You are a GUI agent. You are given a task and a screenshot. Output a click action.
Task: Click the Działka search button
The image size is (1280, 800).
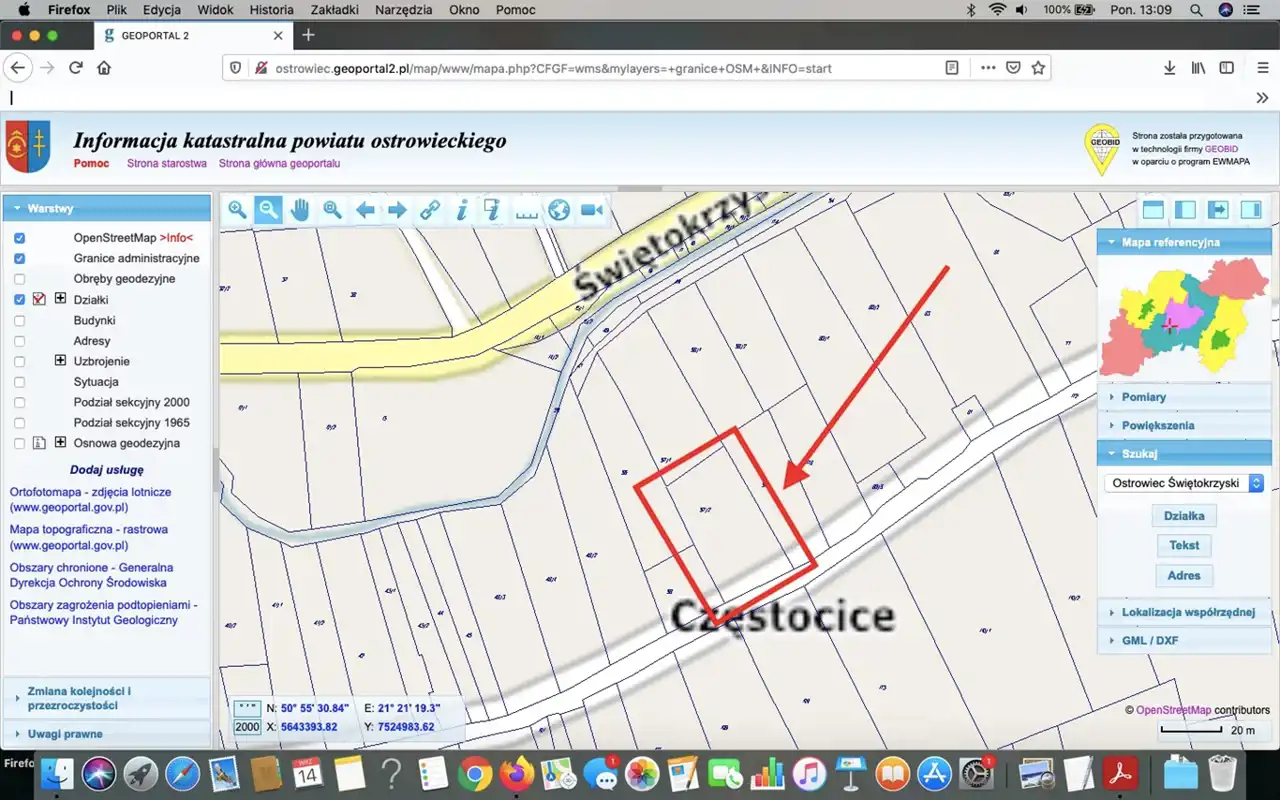[1184, 516]
